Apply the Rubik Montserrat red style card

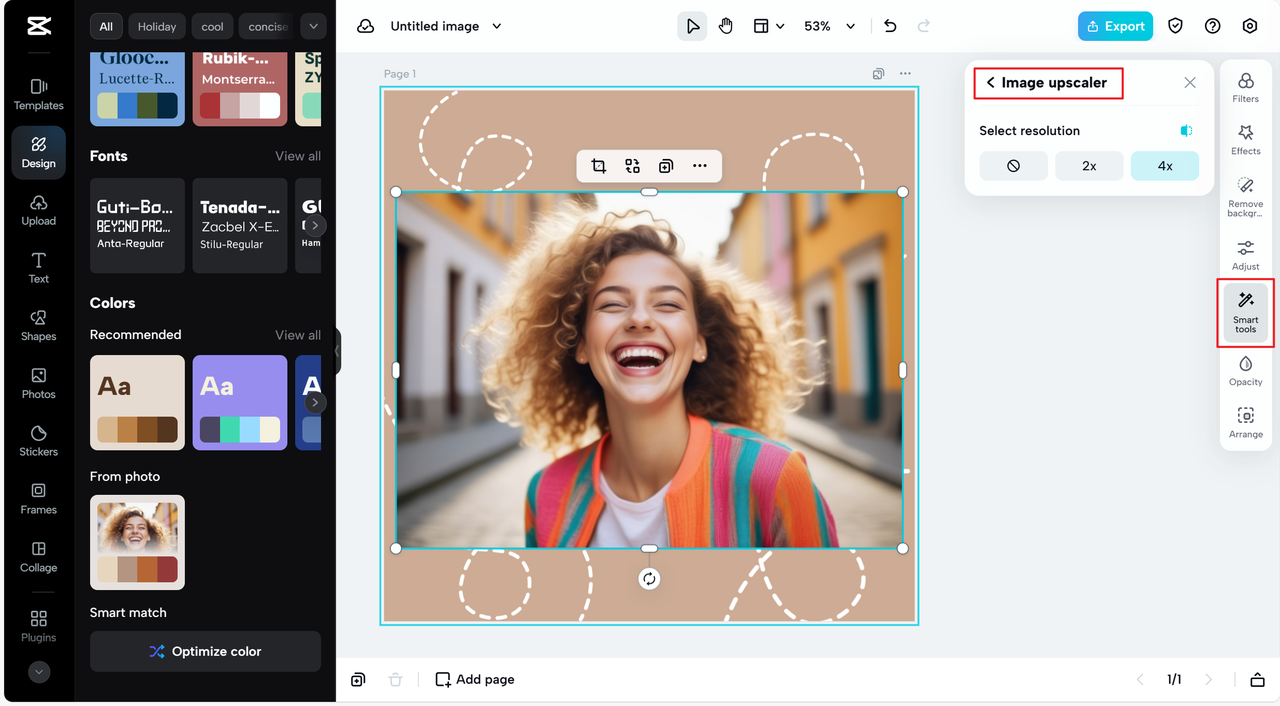point(240,89)
